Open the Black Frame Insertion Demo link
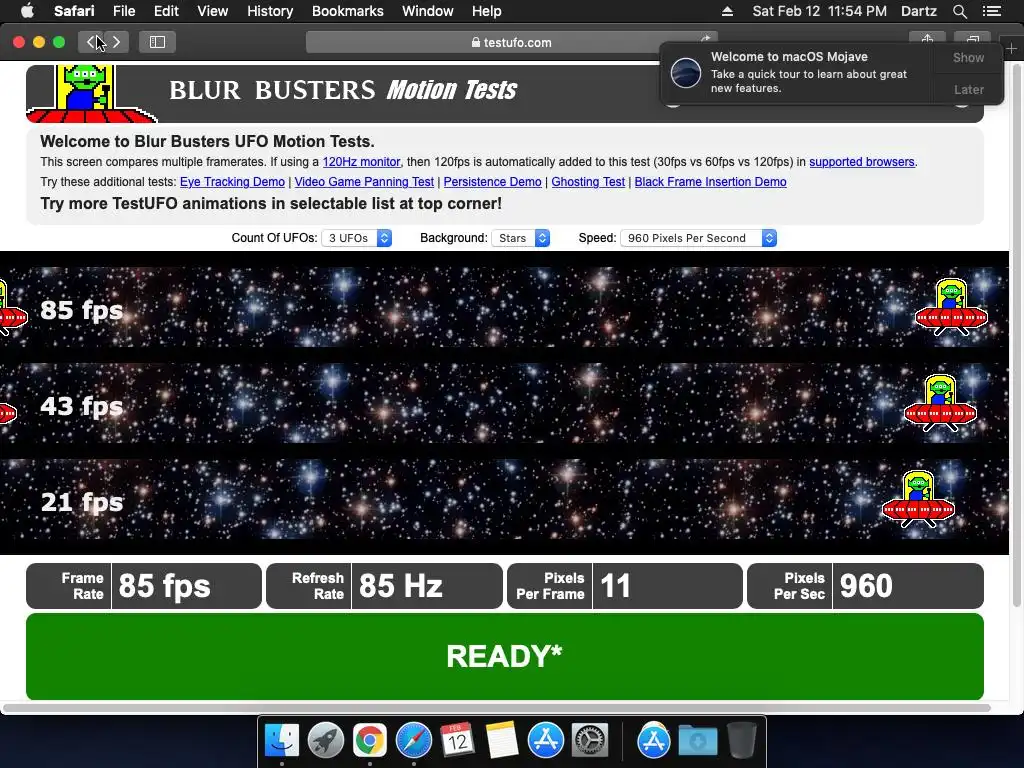Screen dimensions: 1024x768 (710, 182)
